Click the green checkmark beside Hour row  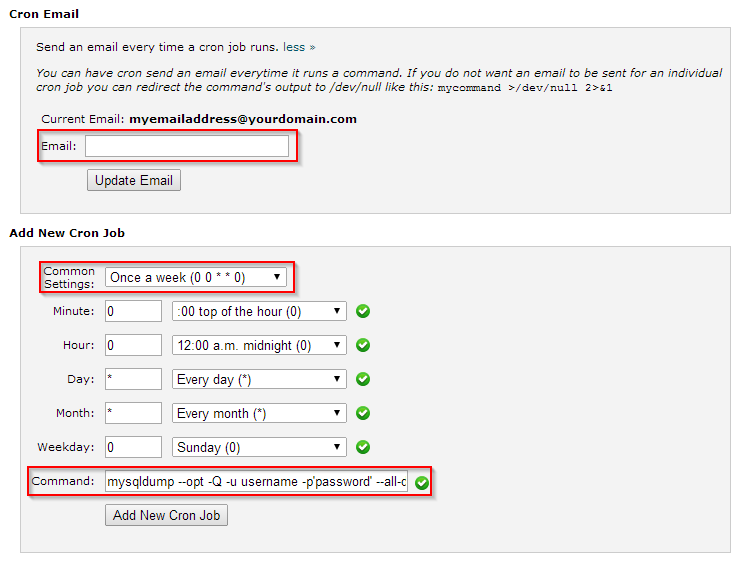(x=363, y=345)
